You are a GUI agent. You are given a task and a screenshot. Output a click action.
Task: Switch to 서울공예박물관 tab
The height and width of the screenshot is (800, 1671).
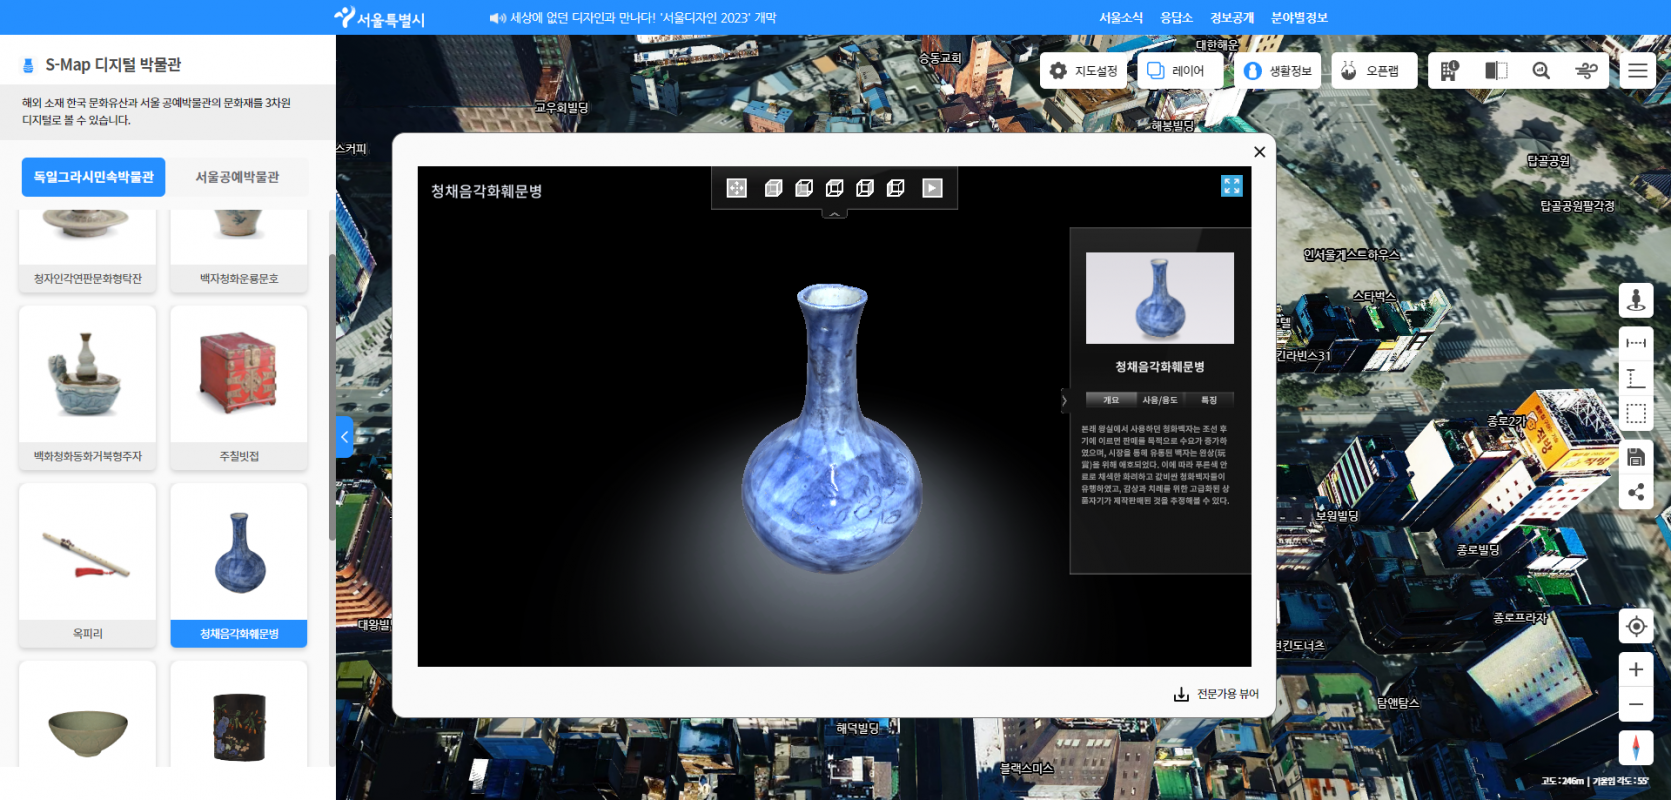point(237,177)
